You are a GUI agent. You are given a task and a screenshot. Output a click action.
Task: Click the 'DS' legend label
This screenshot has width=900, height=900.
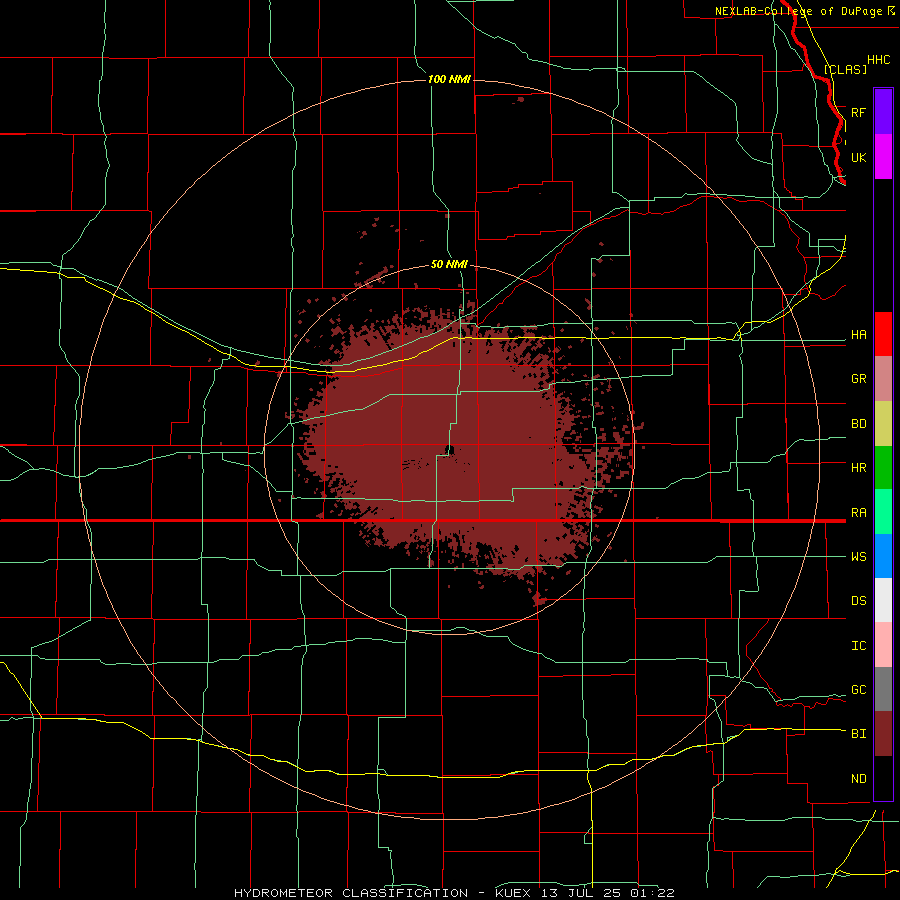(858, 600)
